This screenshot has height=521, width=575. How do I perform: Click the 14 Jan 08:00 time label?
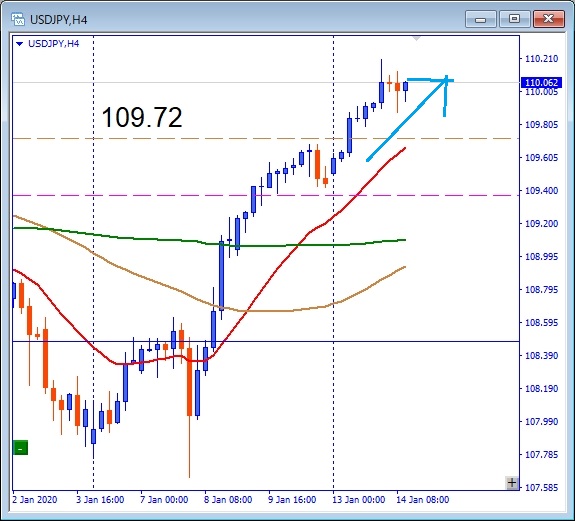pyautogui.click(x=422, y=500)
